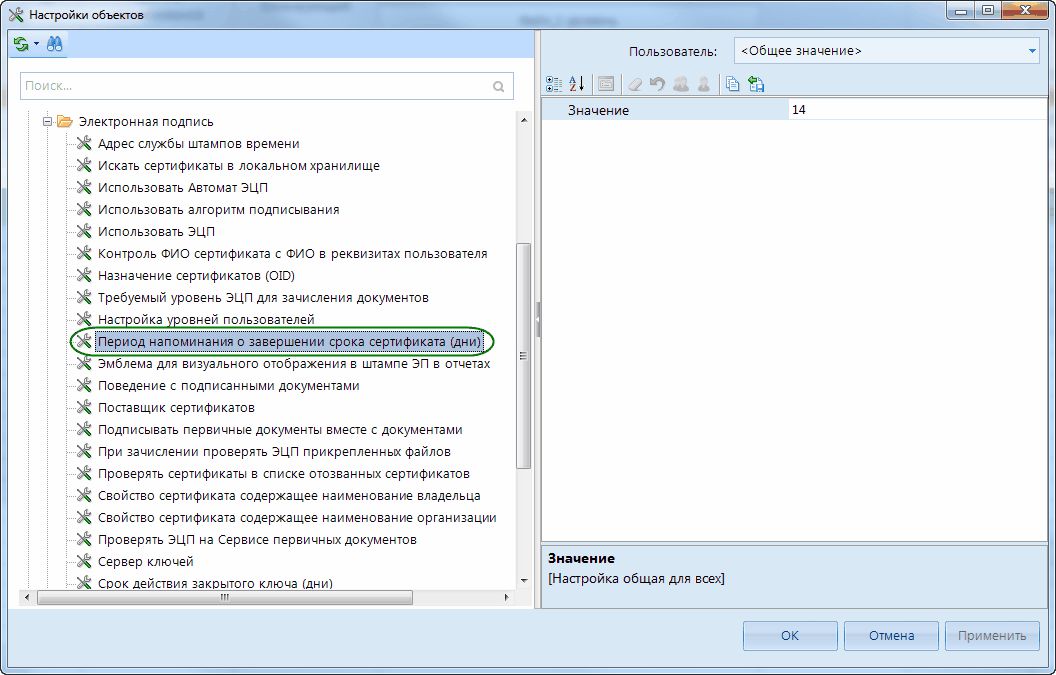
Task: Click the binoculars find icon
Action: [54, 44]
